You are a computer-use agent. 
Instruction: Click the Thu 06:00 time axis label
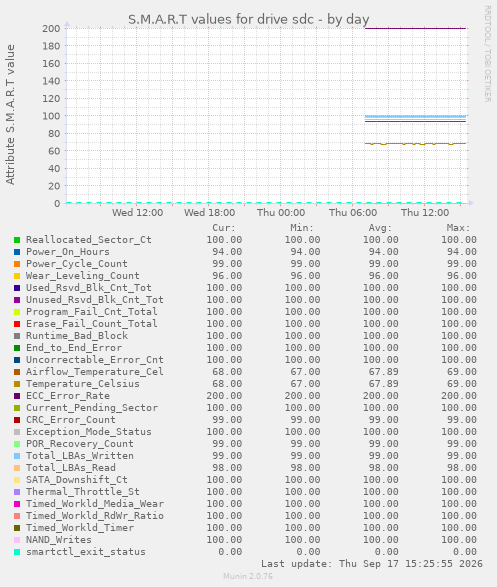[x=353, y=213]
